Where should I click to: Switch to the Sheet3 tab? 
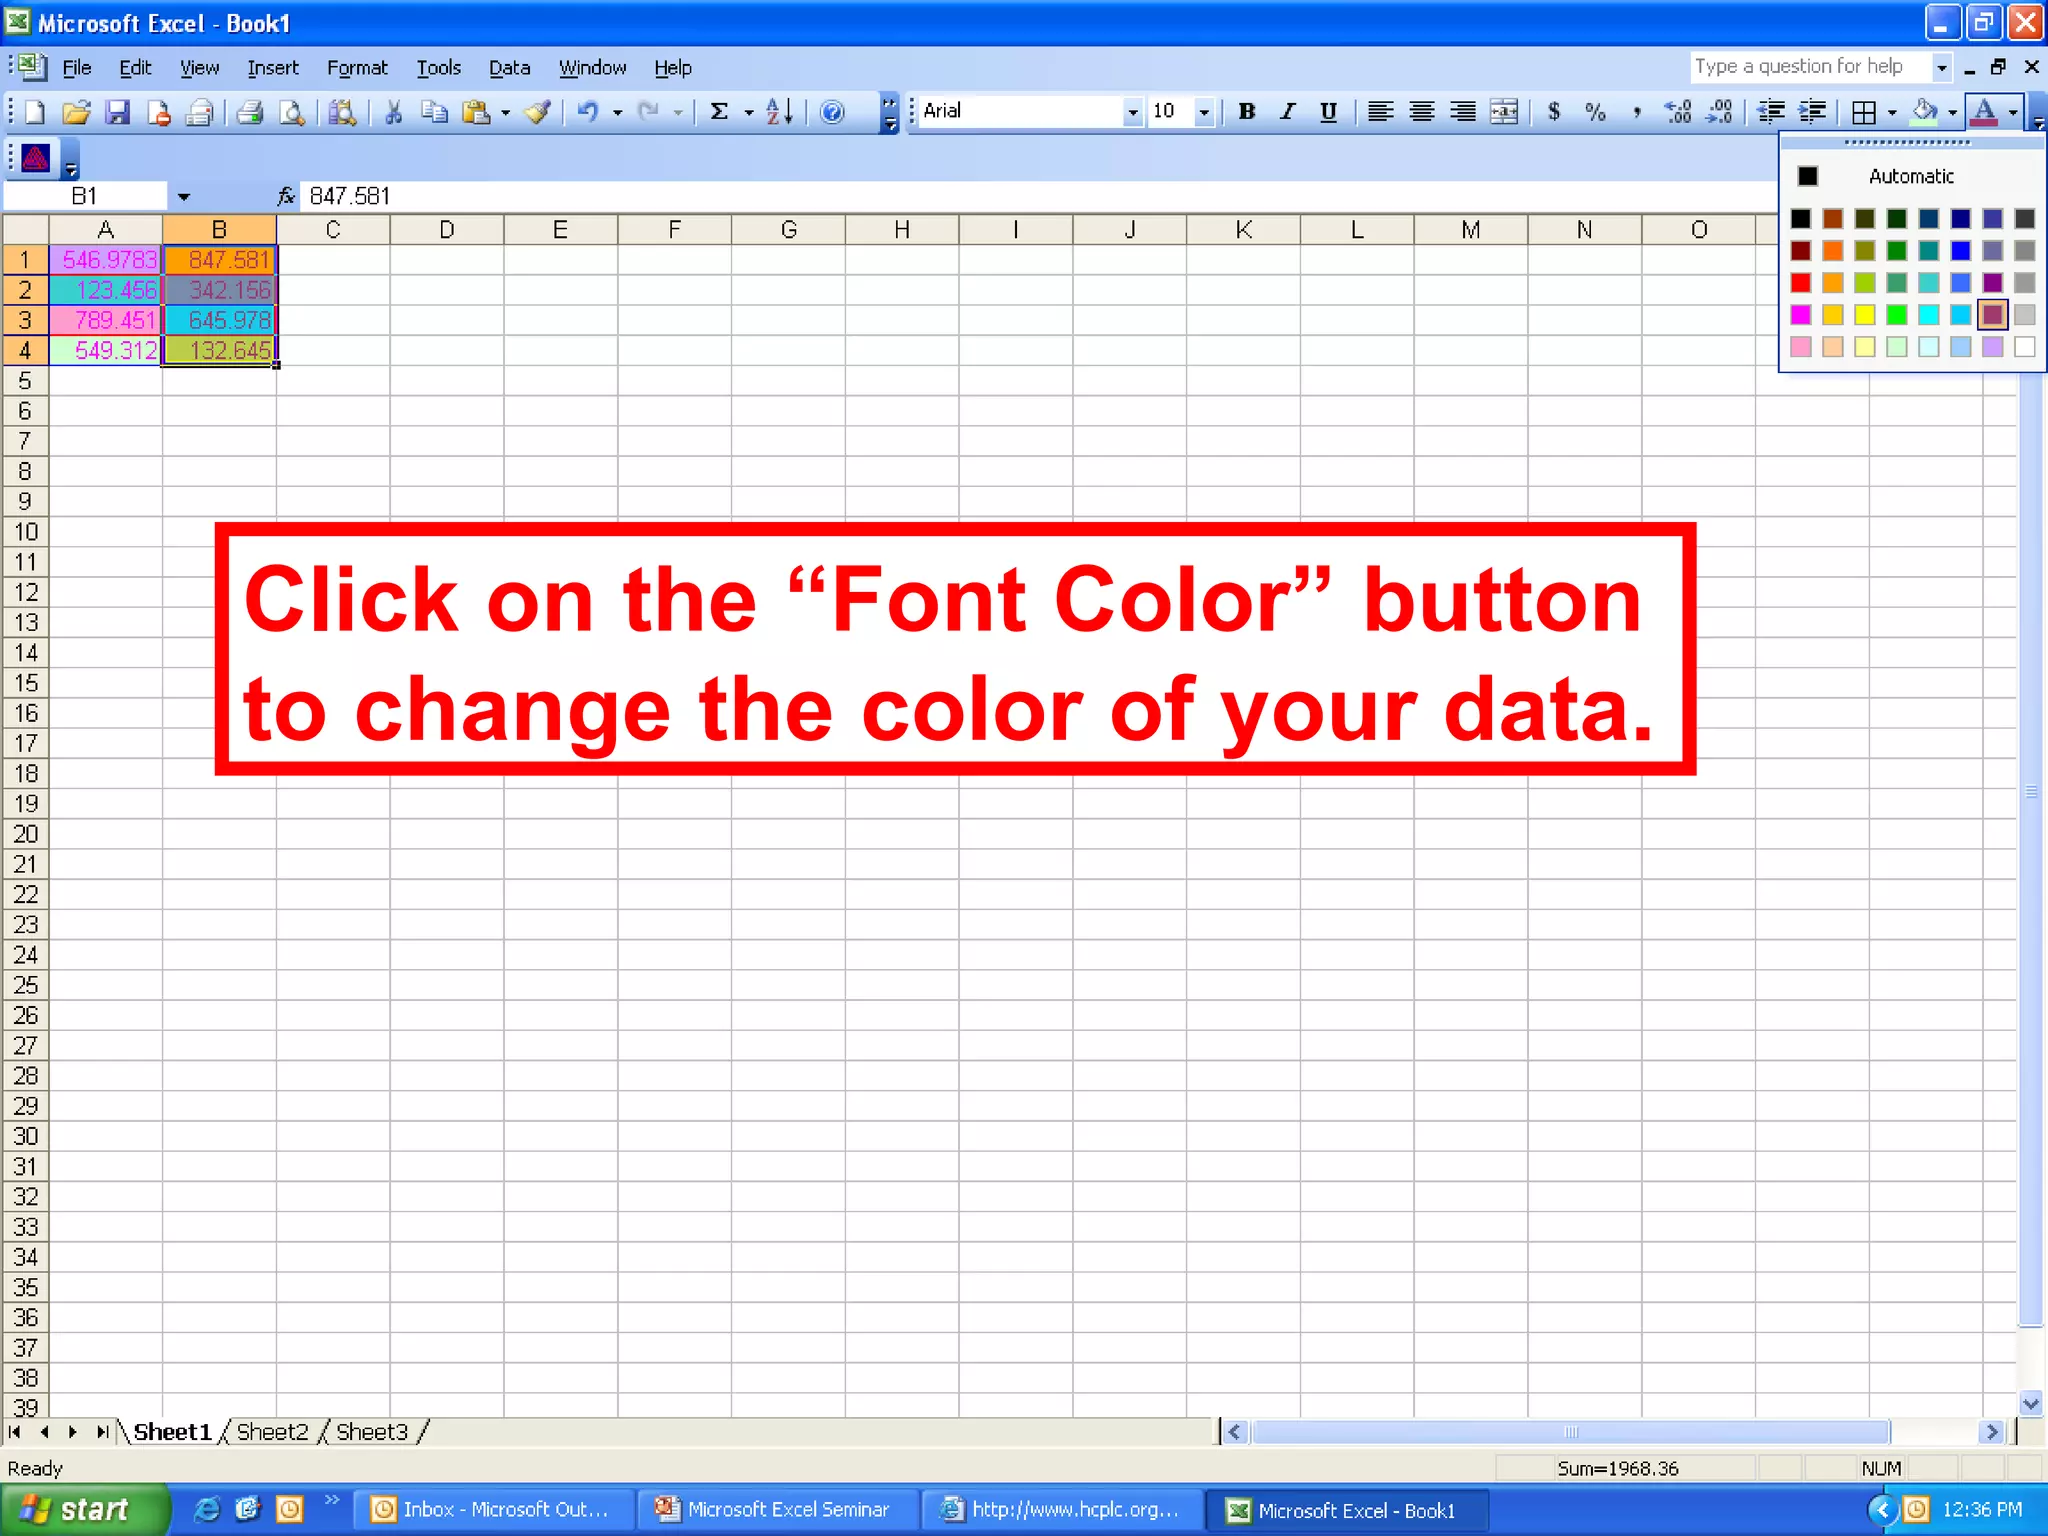tap(372, 1432)
